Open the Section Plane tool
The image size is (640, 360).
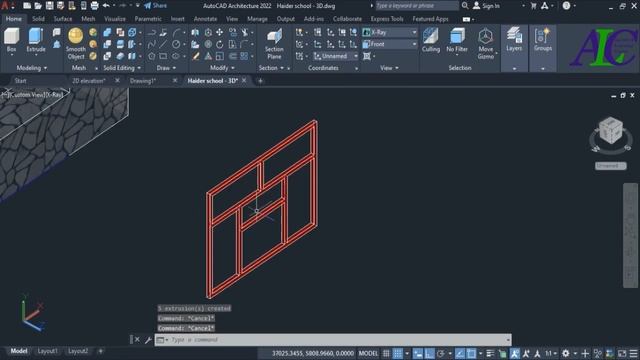click(x=274, y=44)
